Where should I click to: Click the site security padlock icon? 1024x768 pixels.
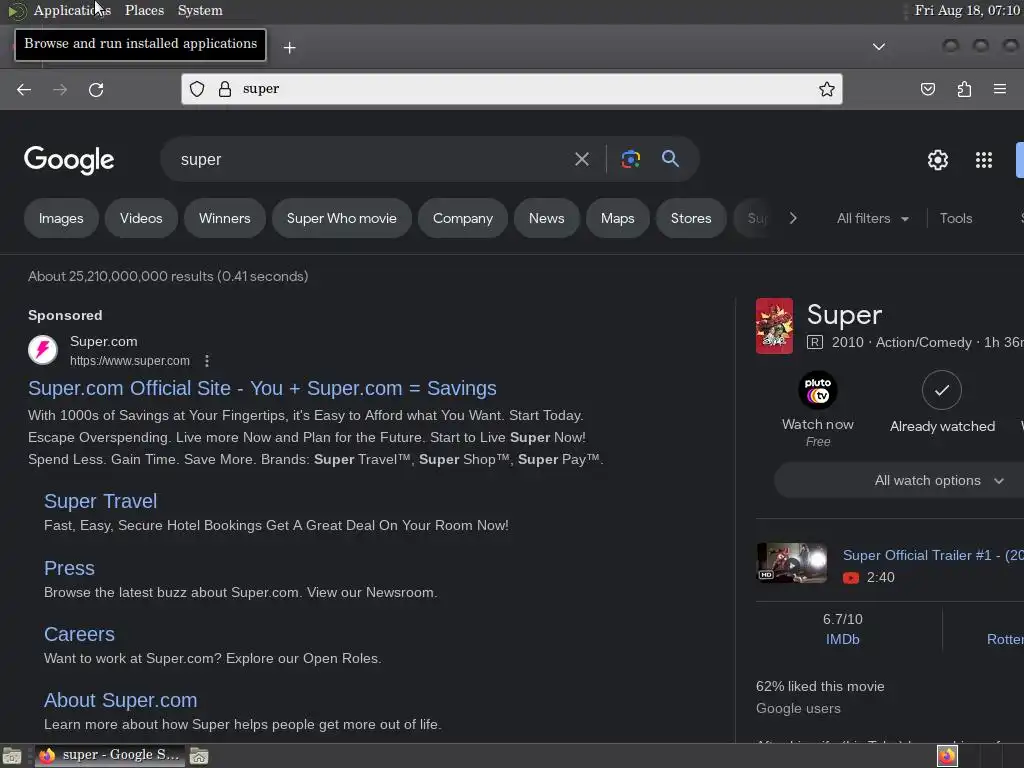pyautogui.click(x=225, y=89)
